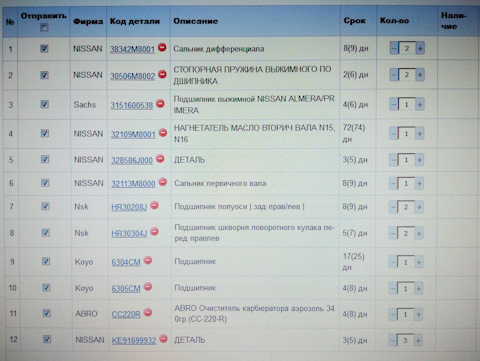
Task: Click the Код детали column header
Action: point(135,21)
